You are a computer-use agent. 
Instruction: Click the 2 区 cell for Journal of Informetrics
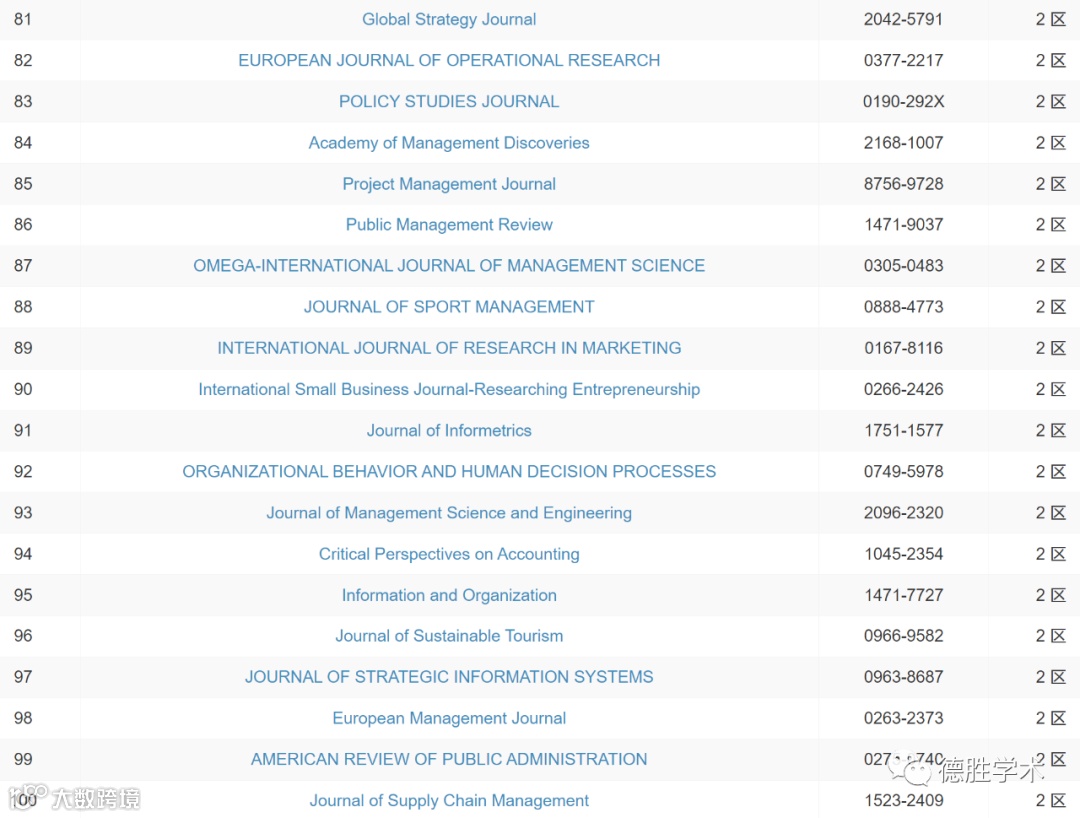1050,430
